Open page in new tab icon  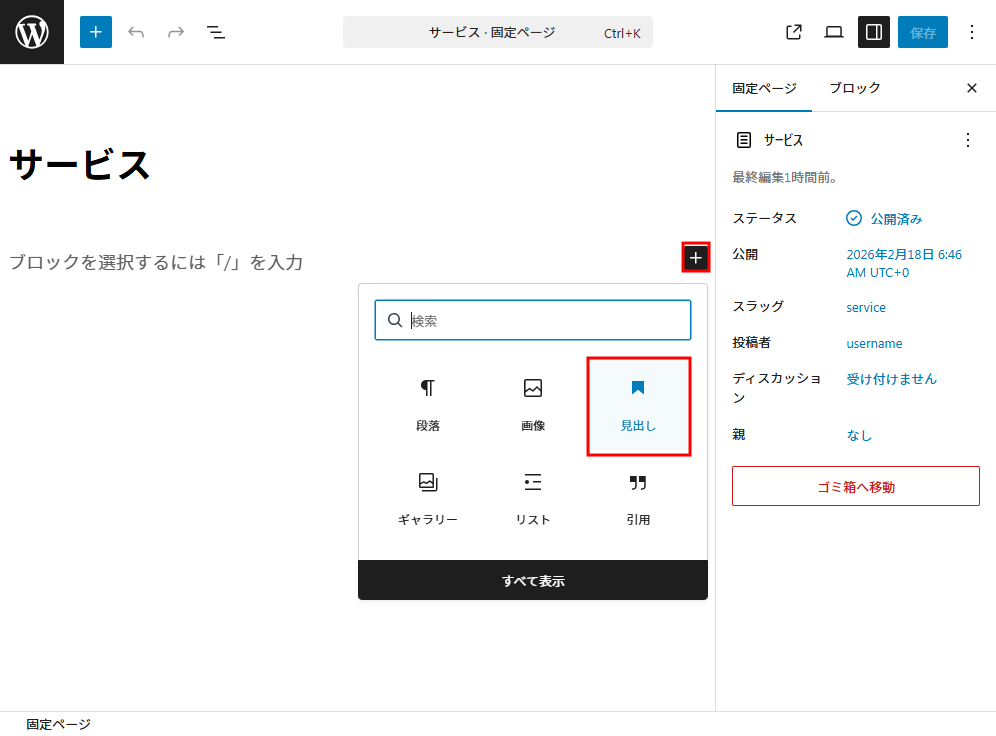pyautogui.click(x=794, y=32)
